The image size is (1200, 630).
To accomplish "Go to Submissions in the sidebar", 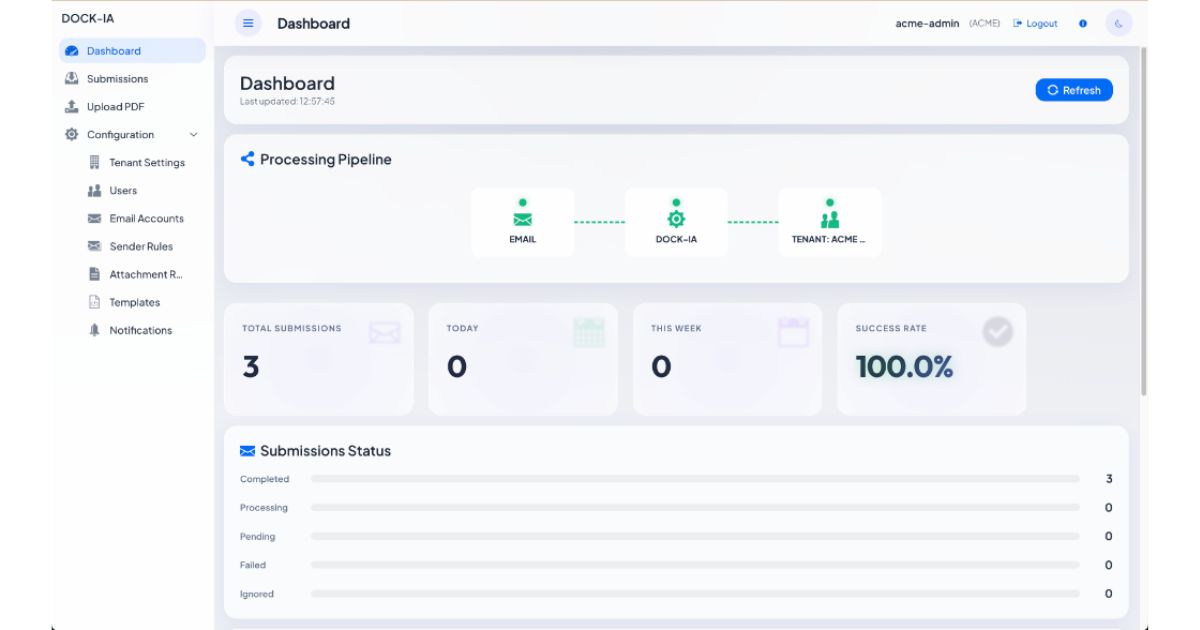I will 132,79.
